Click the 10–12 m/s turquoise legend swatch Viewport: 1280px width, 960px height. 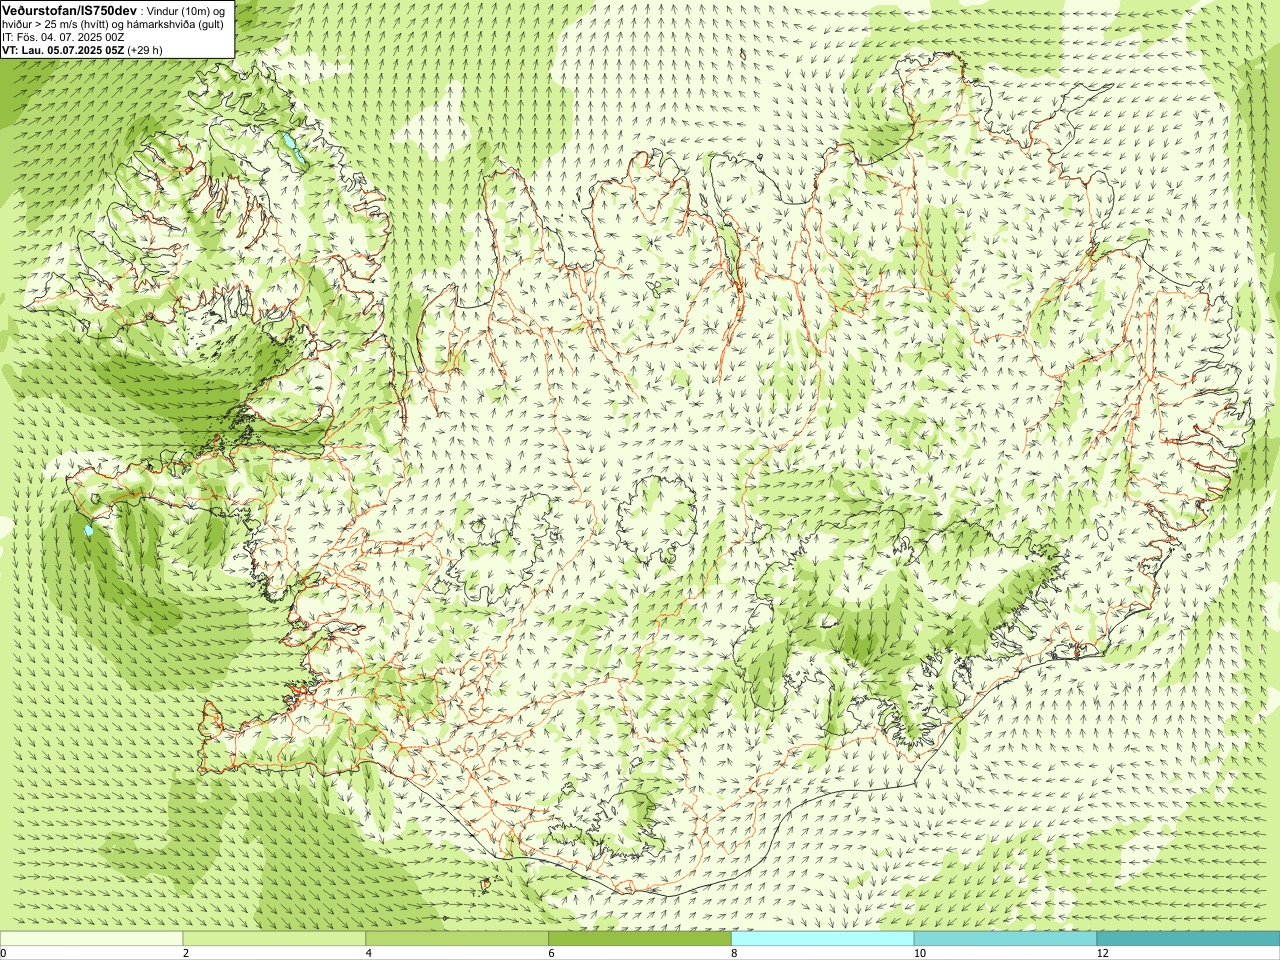coord(1006,939)
